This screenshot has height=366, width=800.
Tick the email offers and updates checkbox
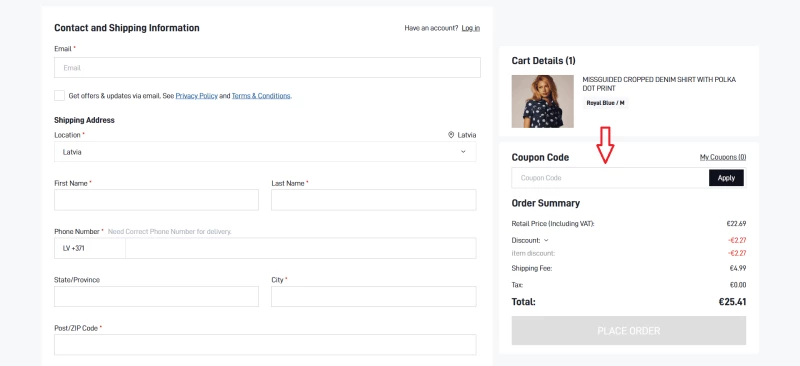click(x=60, y=95)
